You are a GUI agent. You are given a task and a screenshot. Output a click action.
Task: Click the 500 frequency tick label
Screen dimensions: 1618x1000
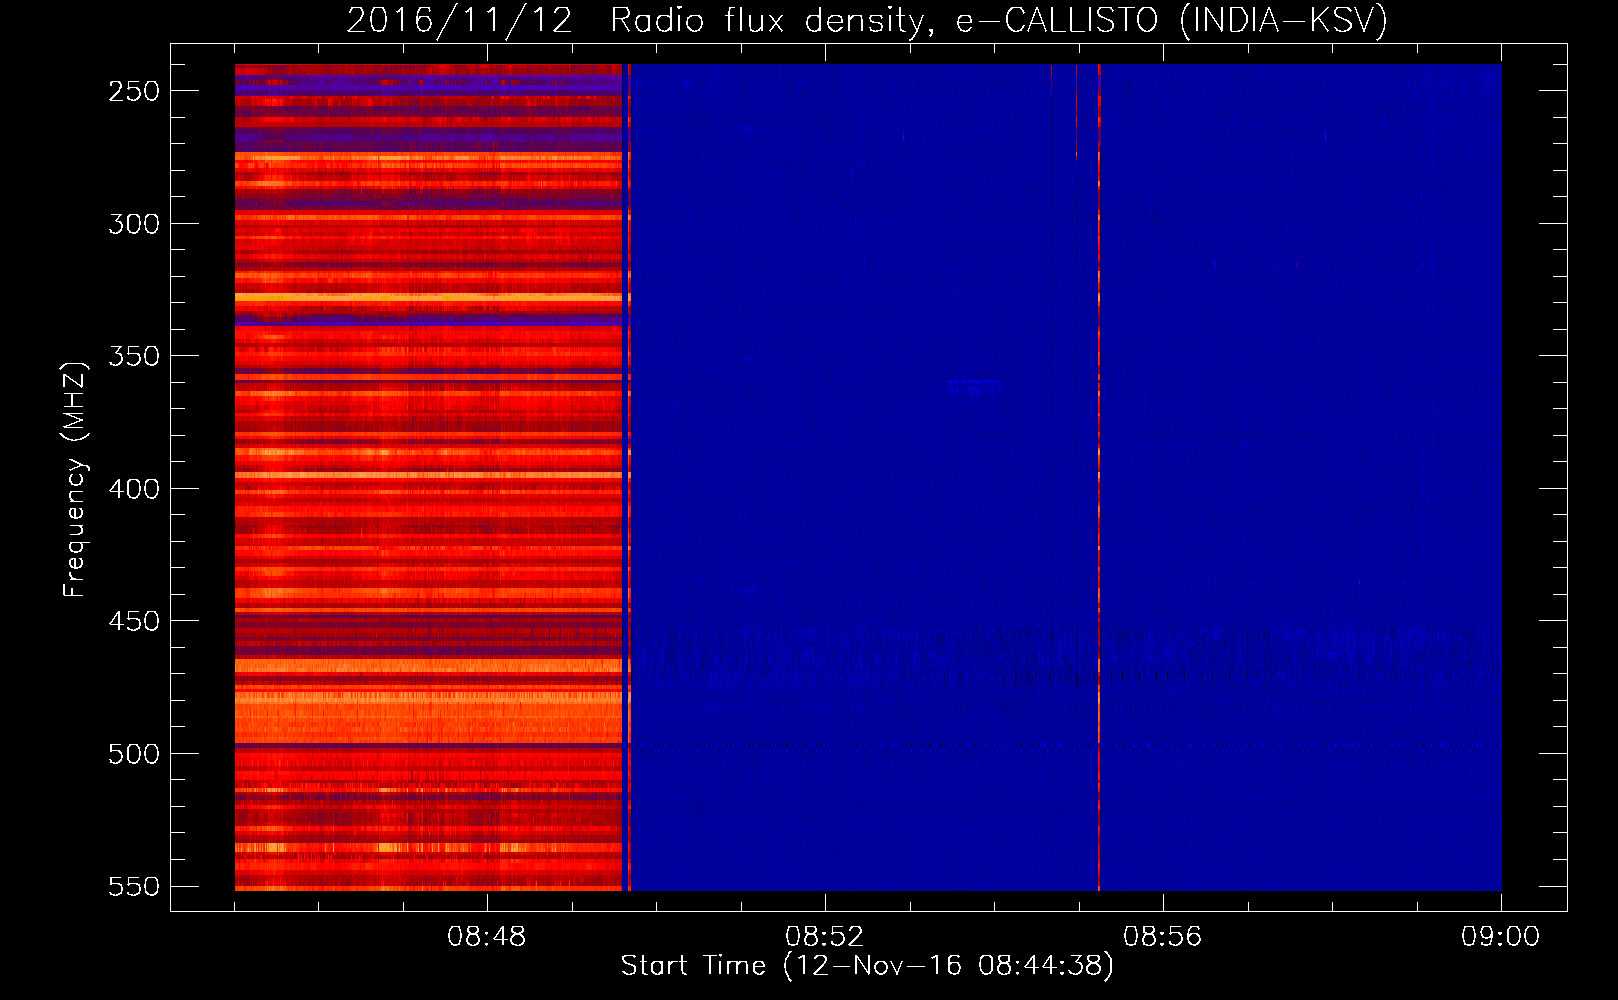click(x=134, y=754)
